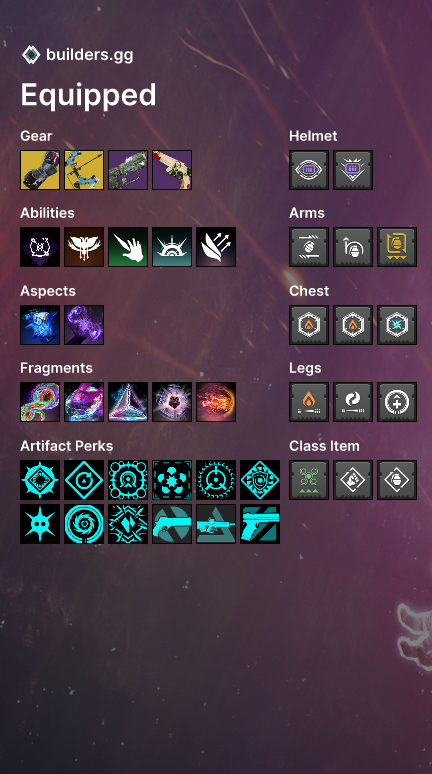432x774 pixels.
Task: Click the green class item mod
Action: [309, 480]
